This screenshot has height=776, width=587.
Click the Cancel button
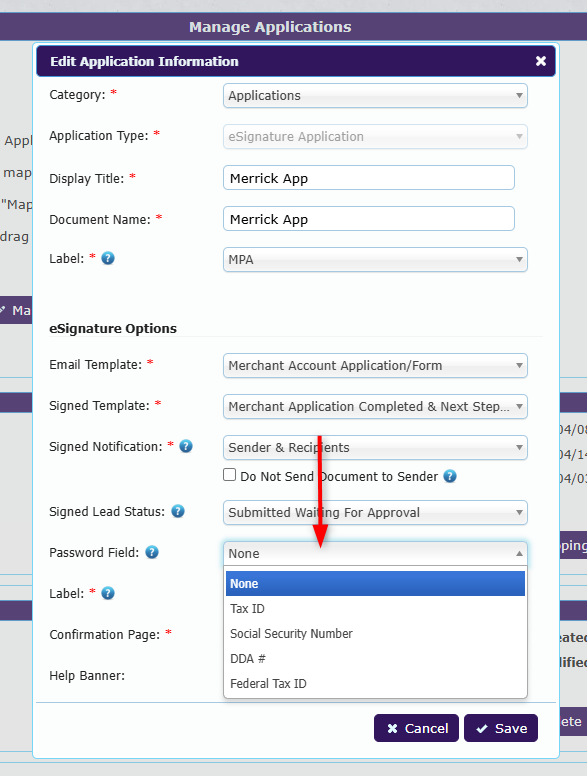tap(416, 728)
